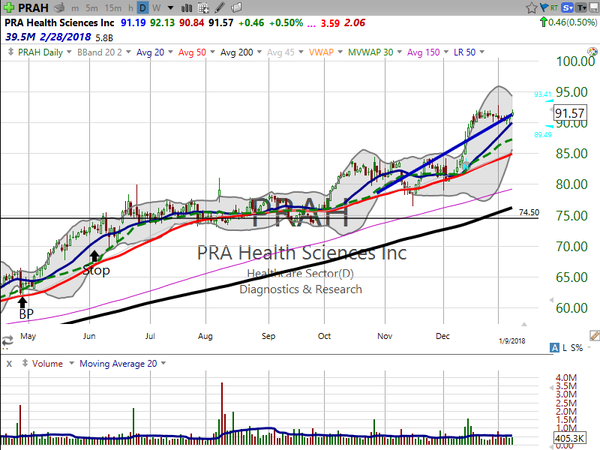Screen dimensions: 600x450
Task: Click the 91.57 current price label
Action: pyautogui.click(x=570, y=113)
